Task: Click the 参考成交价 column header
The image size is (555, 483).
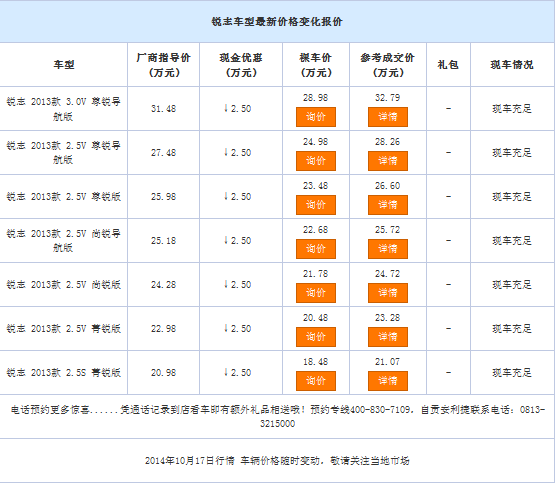Action: [388, 65]
